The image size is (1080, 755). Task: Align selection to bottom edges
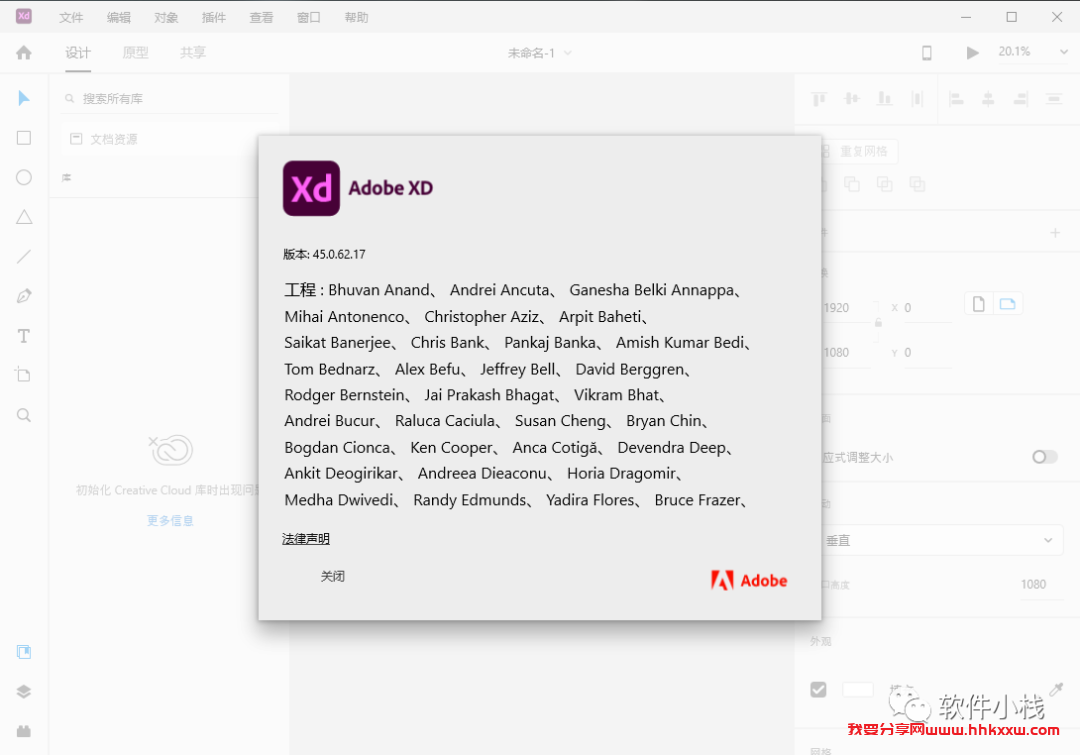884,99
